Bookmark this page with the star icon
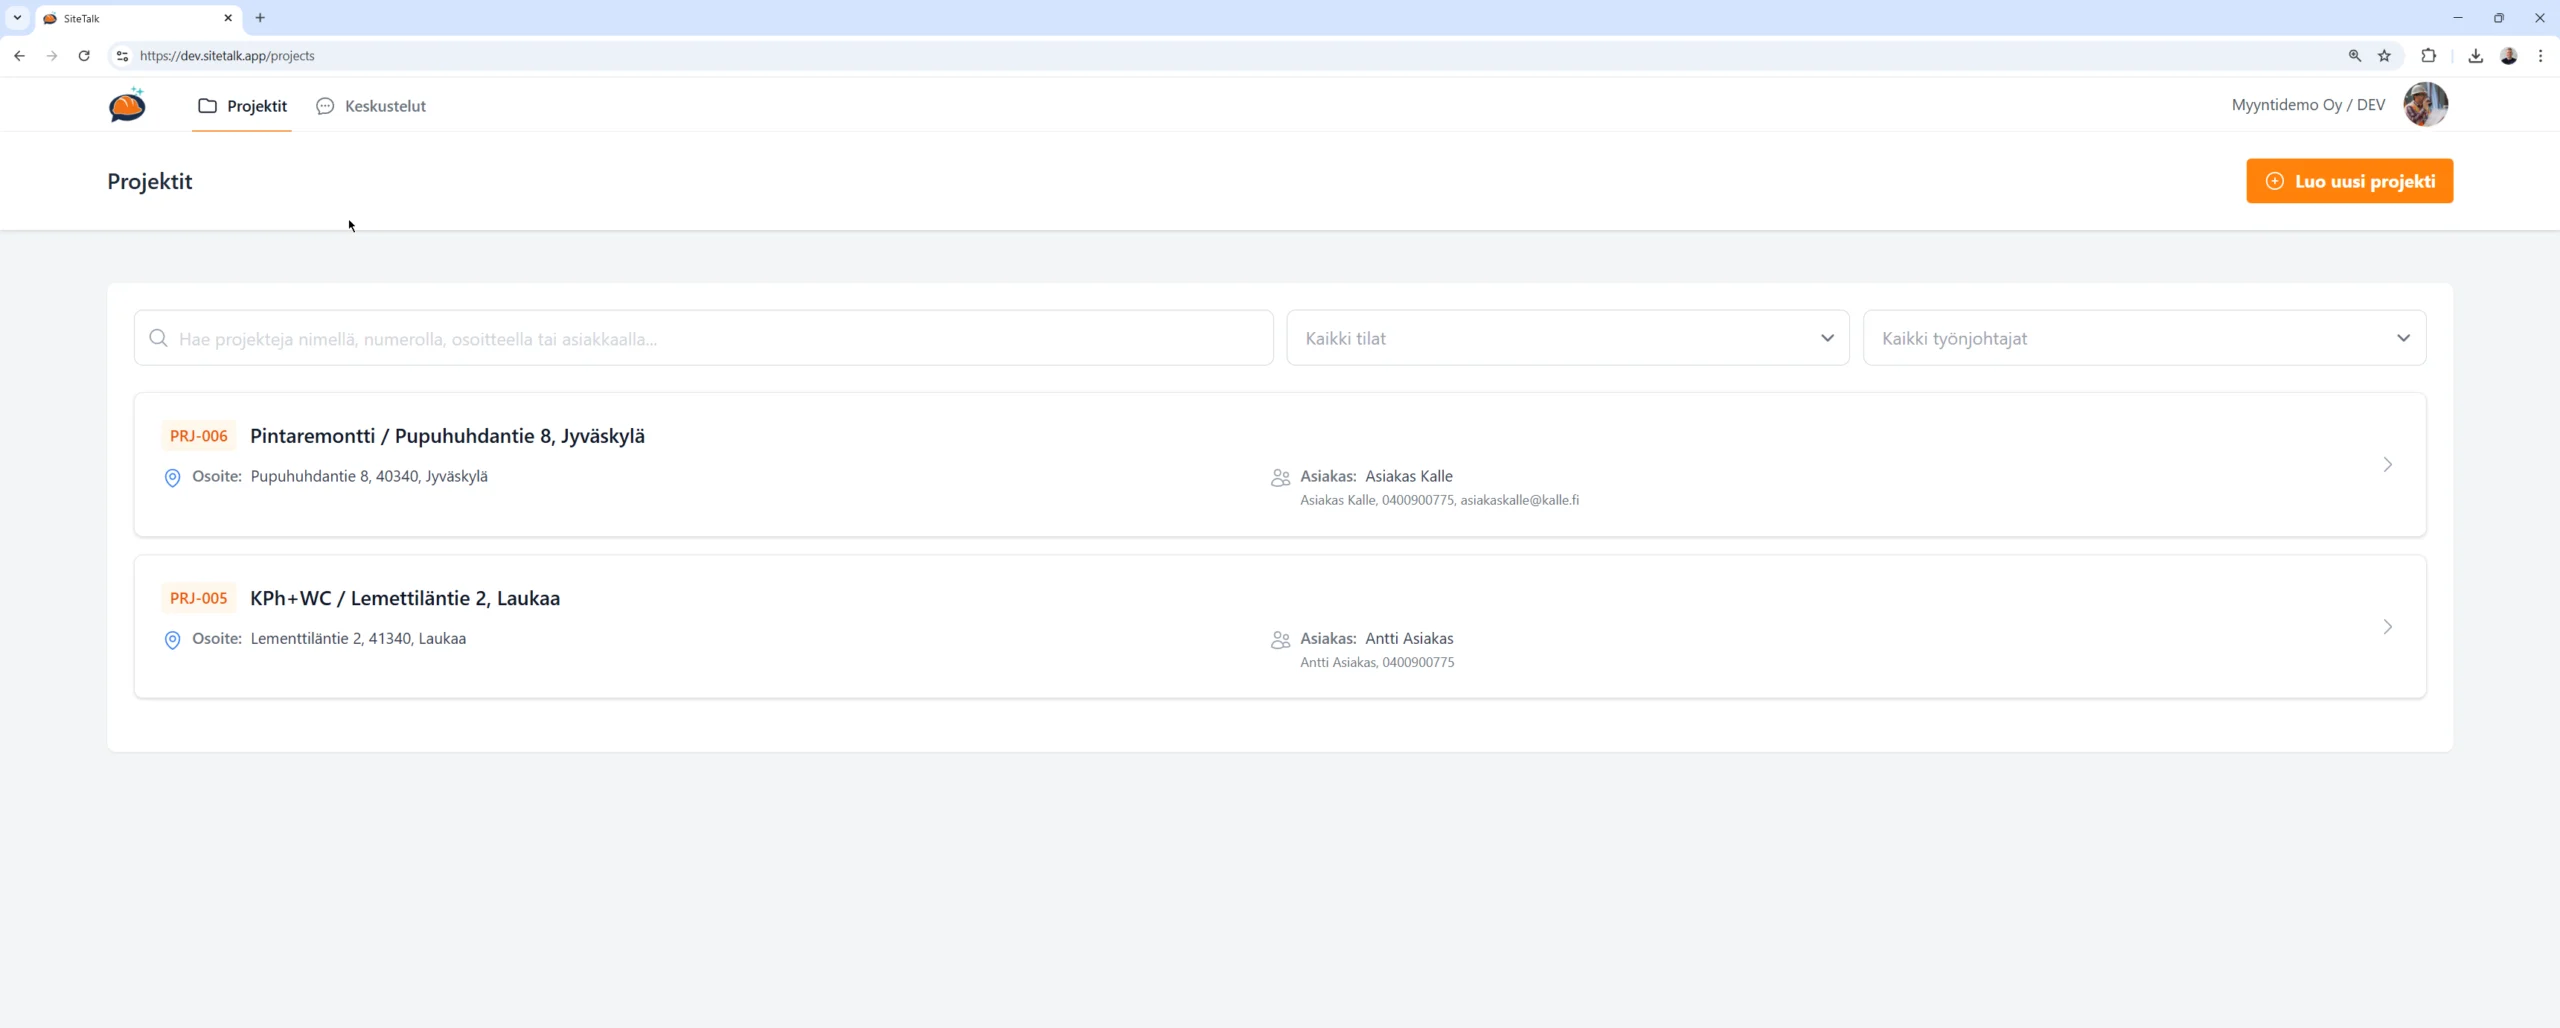The image size is (2560, 1028). click(x=2384, y=56)
